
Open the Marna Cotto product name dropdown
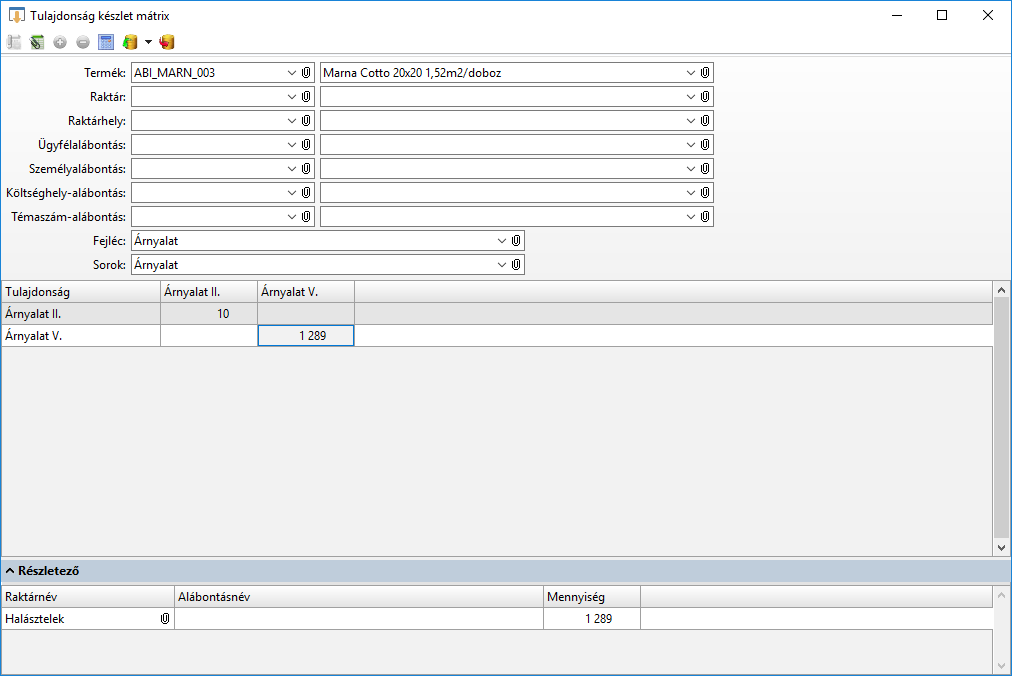(691, 73)
